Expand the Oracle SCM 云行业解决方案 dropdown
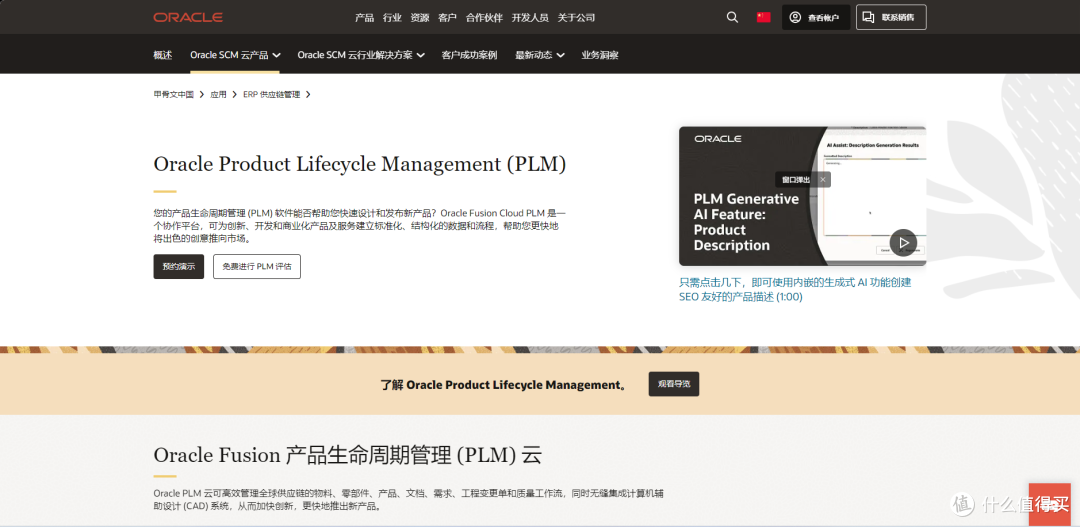Viewport: 1080px width, 527px height. coord(361,55)
